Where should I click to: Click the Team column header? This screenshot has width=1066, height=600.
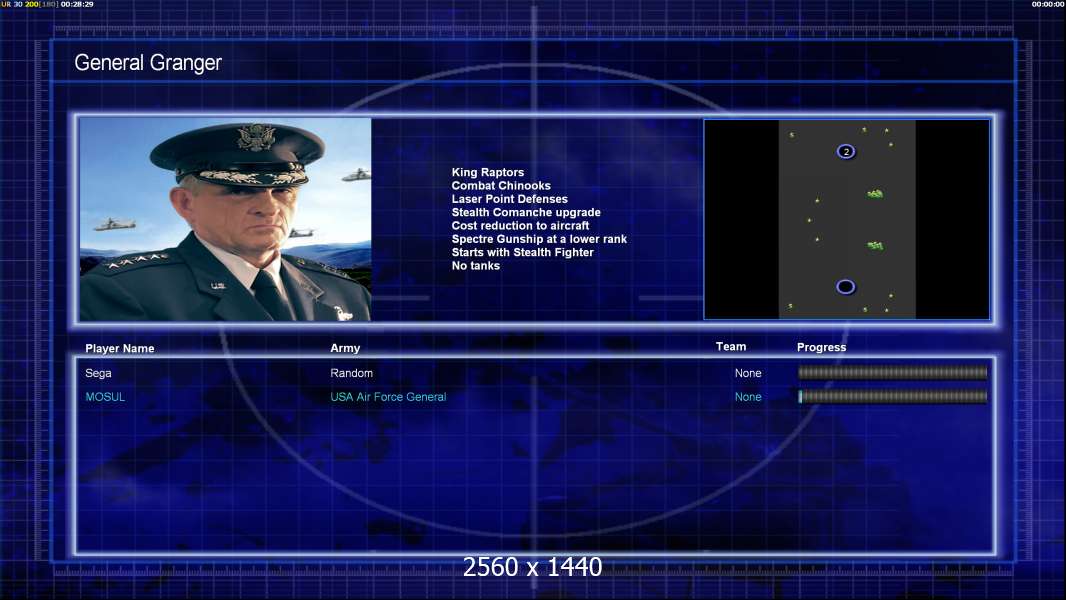731,347
